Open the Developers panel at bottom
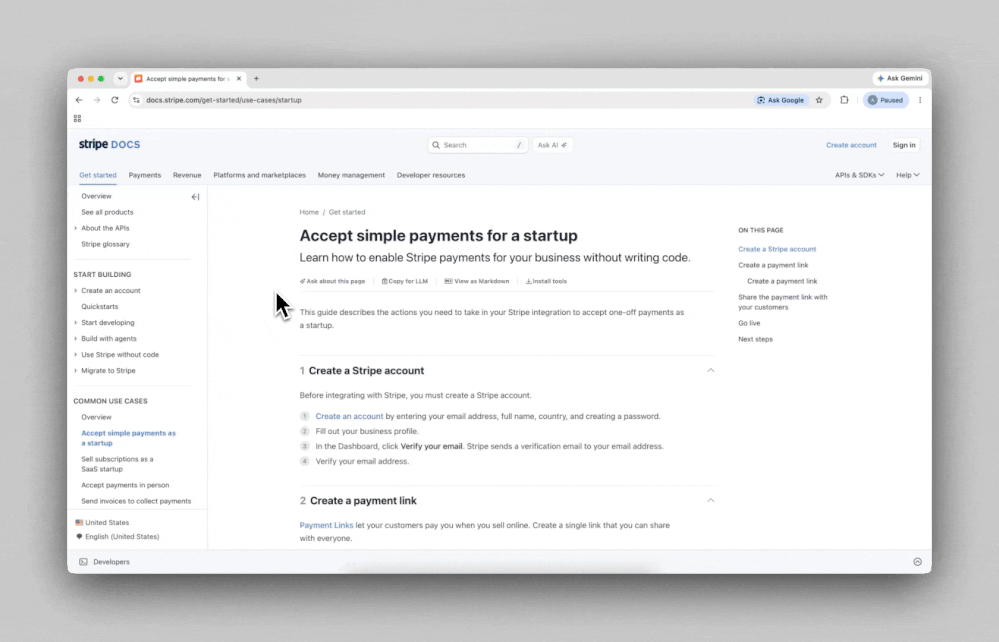The image size is (999, 642). [x=105, y=562]
